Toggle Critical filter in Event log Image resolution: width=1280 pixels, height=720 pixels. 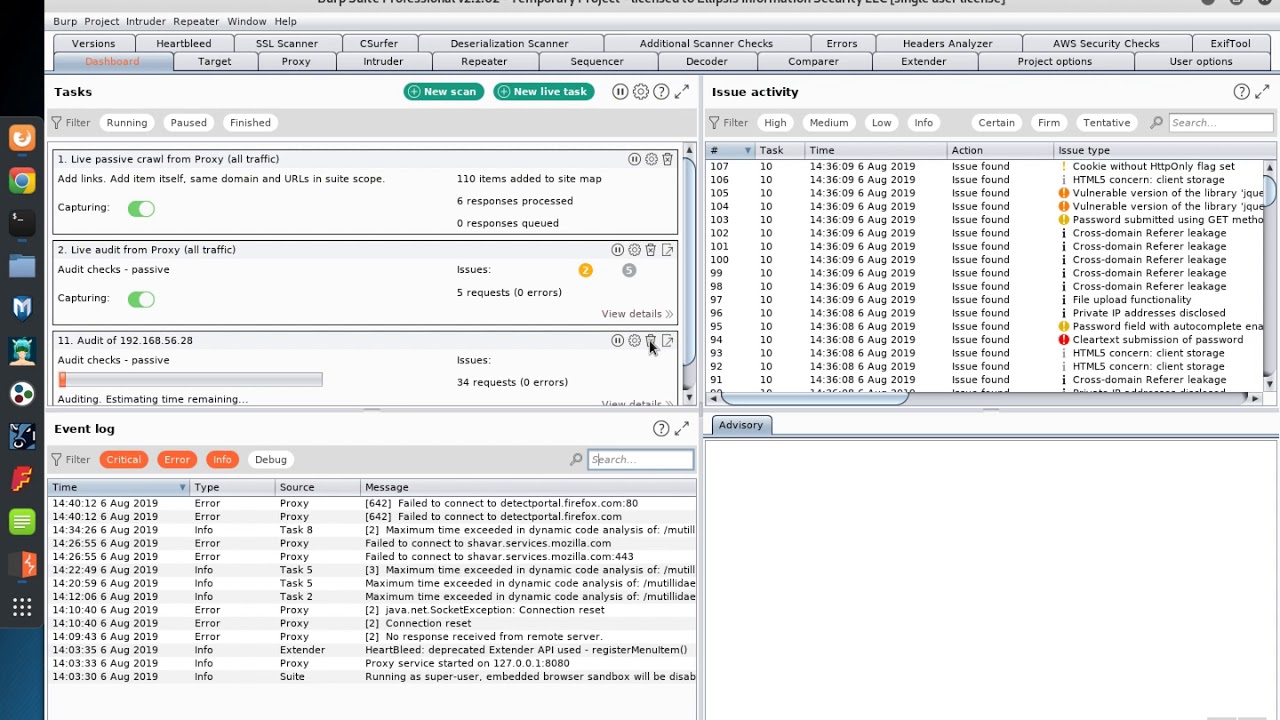tap(124, 460)
